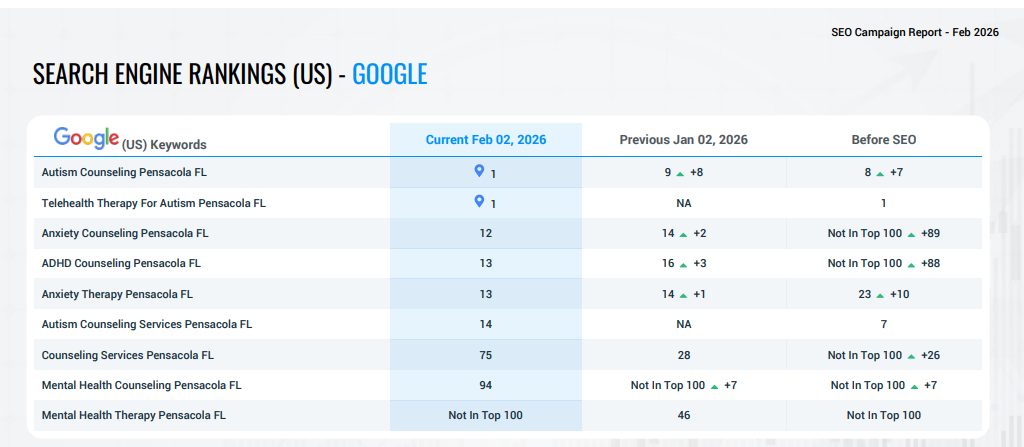
Task: Click green up arrow beside +89
Action: click(911, 234)
